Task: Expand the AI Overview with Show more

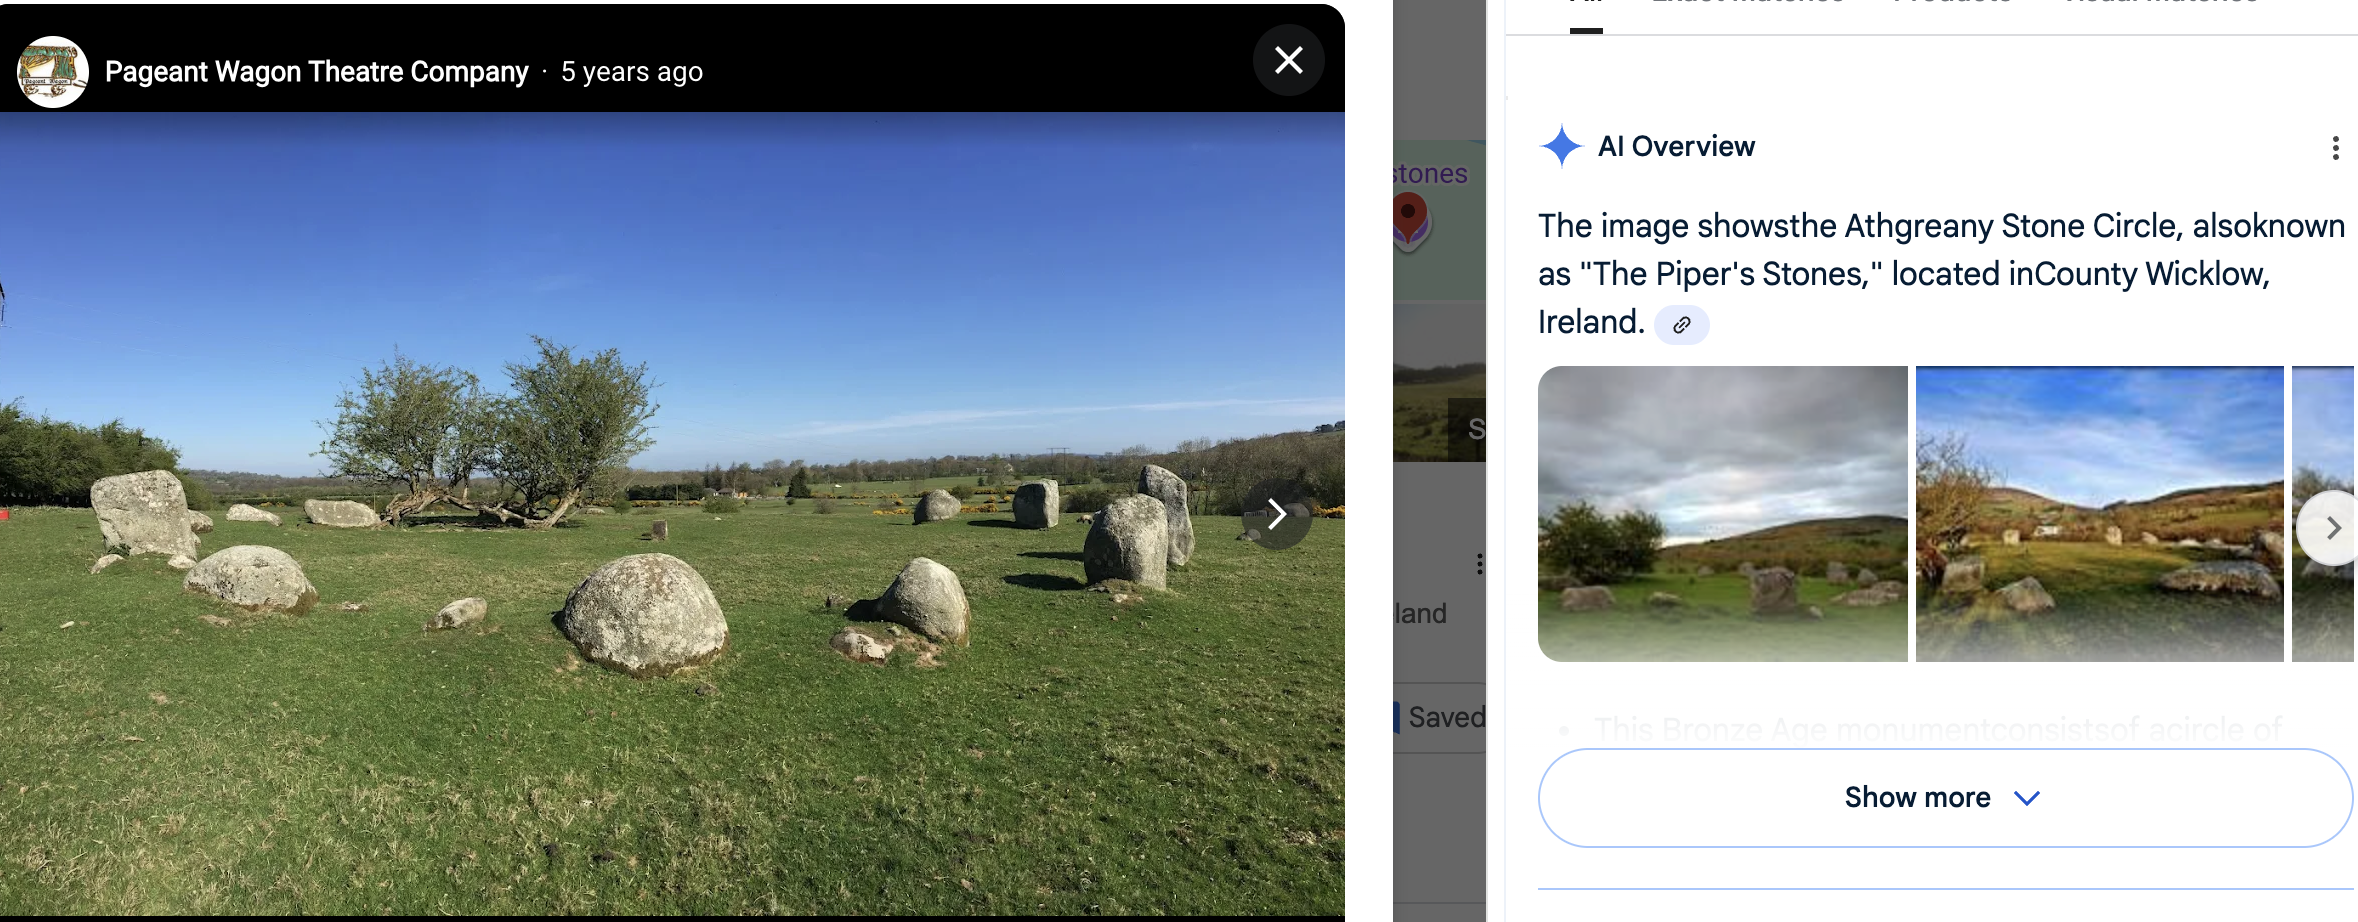Action: coord(1944,797)
